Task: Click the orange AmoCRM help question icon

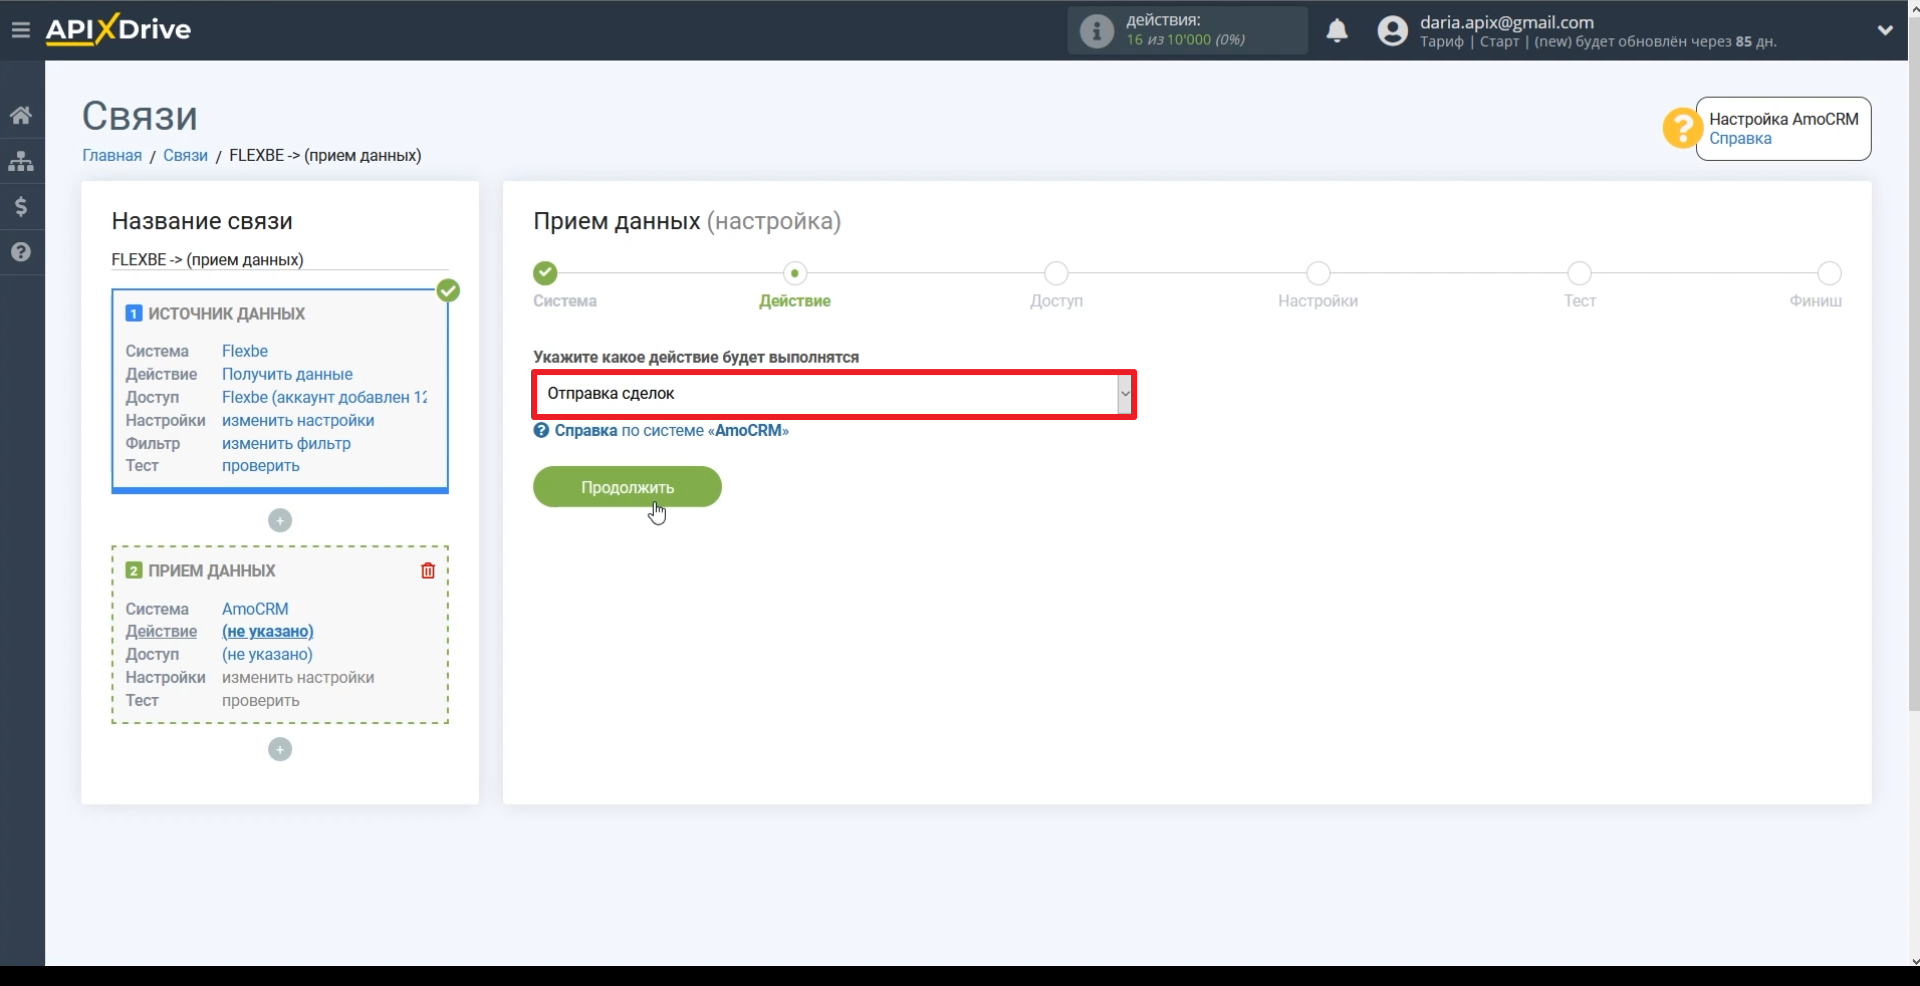Action: [x=1682, y=128]
